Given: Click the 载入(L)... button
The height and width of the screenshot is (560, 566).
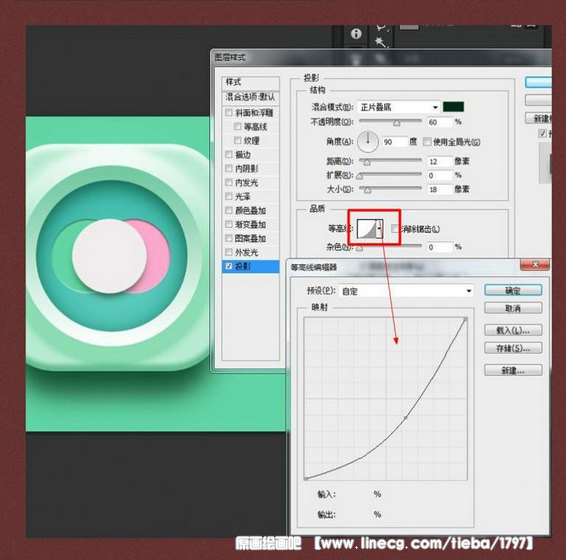Looking at the screenshot, I should point(513,330).
